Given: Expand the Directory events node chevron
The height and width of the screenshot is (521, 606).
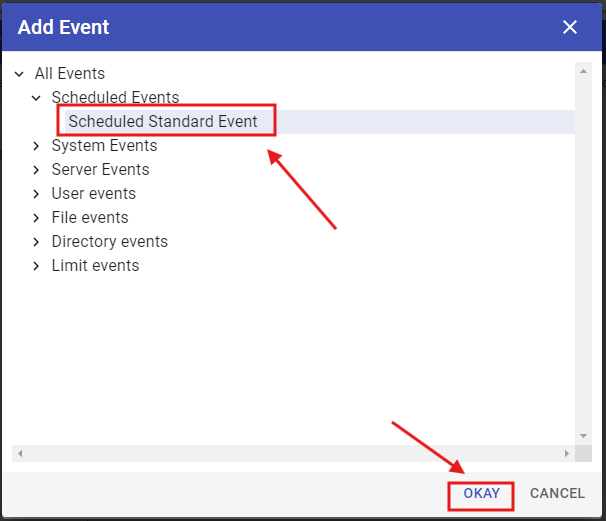Looking at the screenshot, I should point(37,242).
